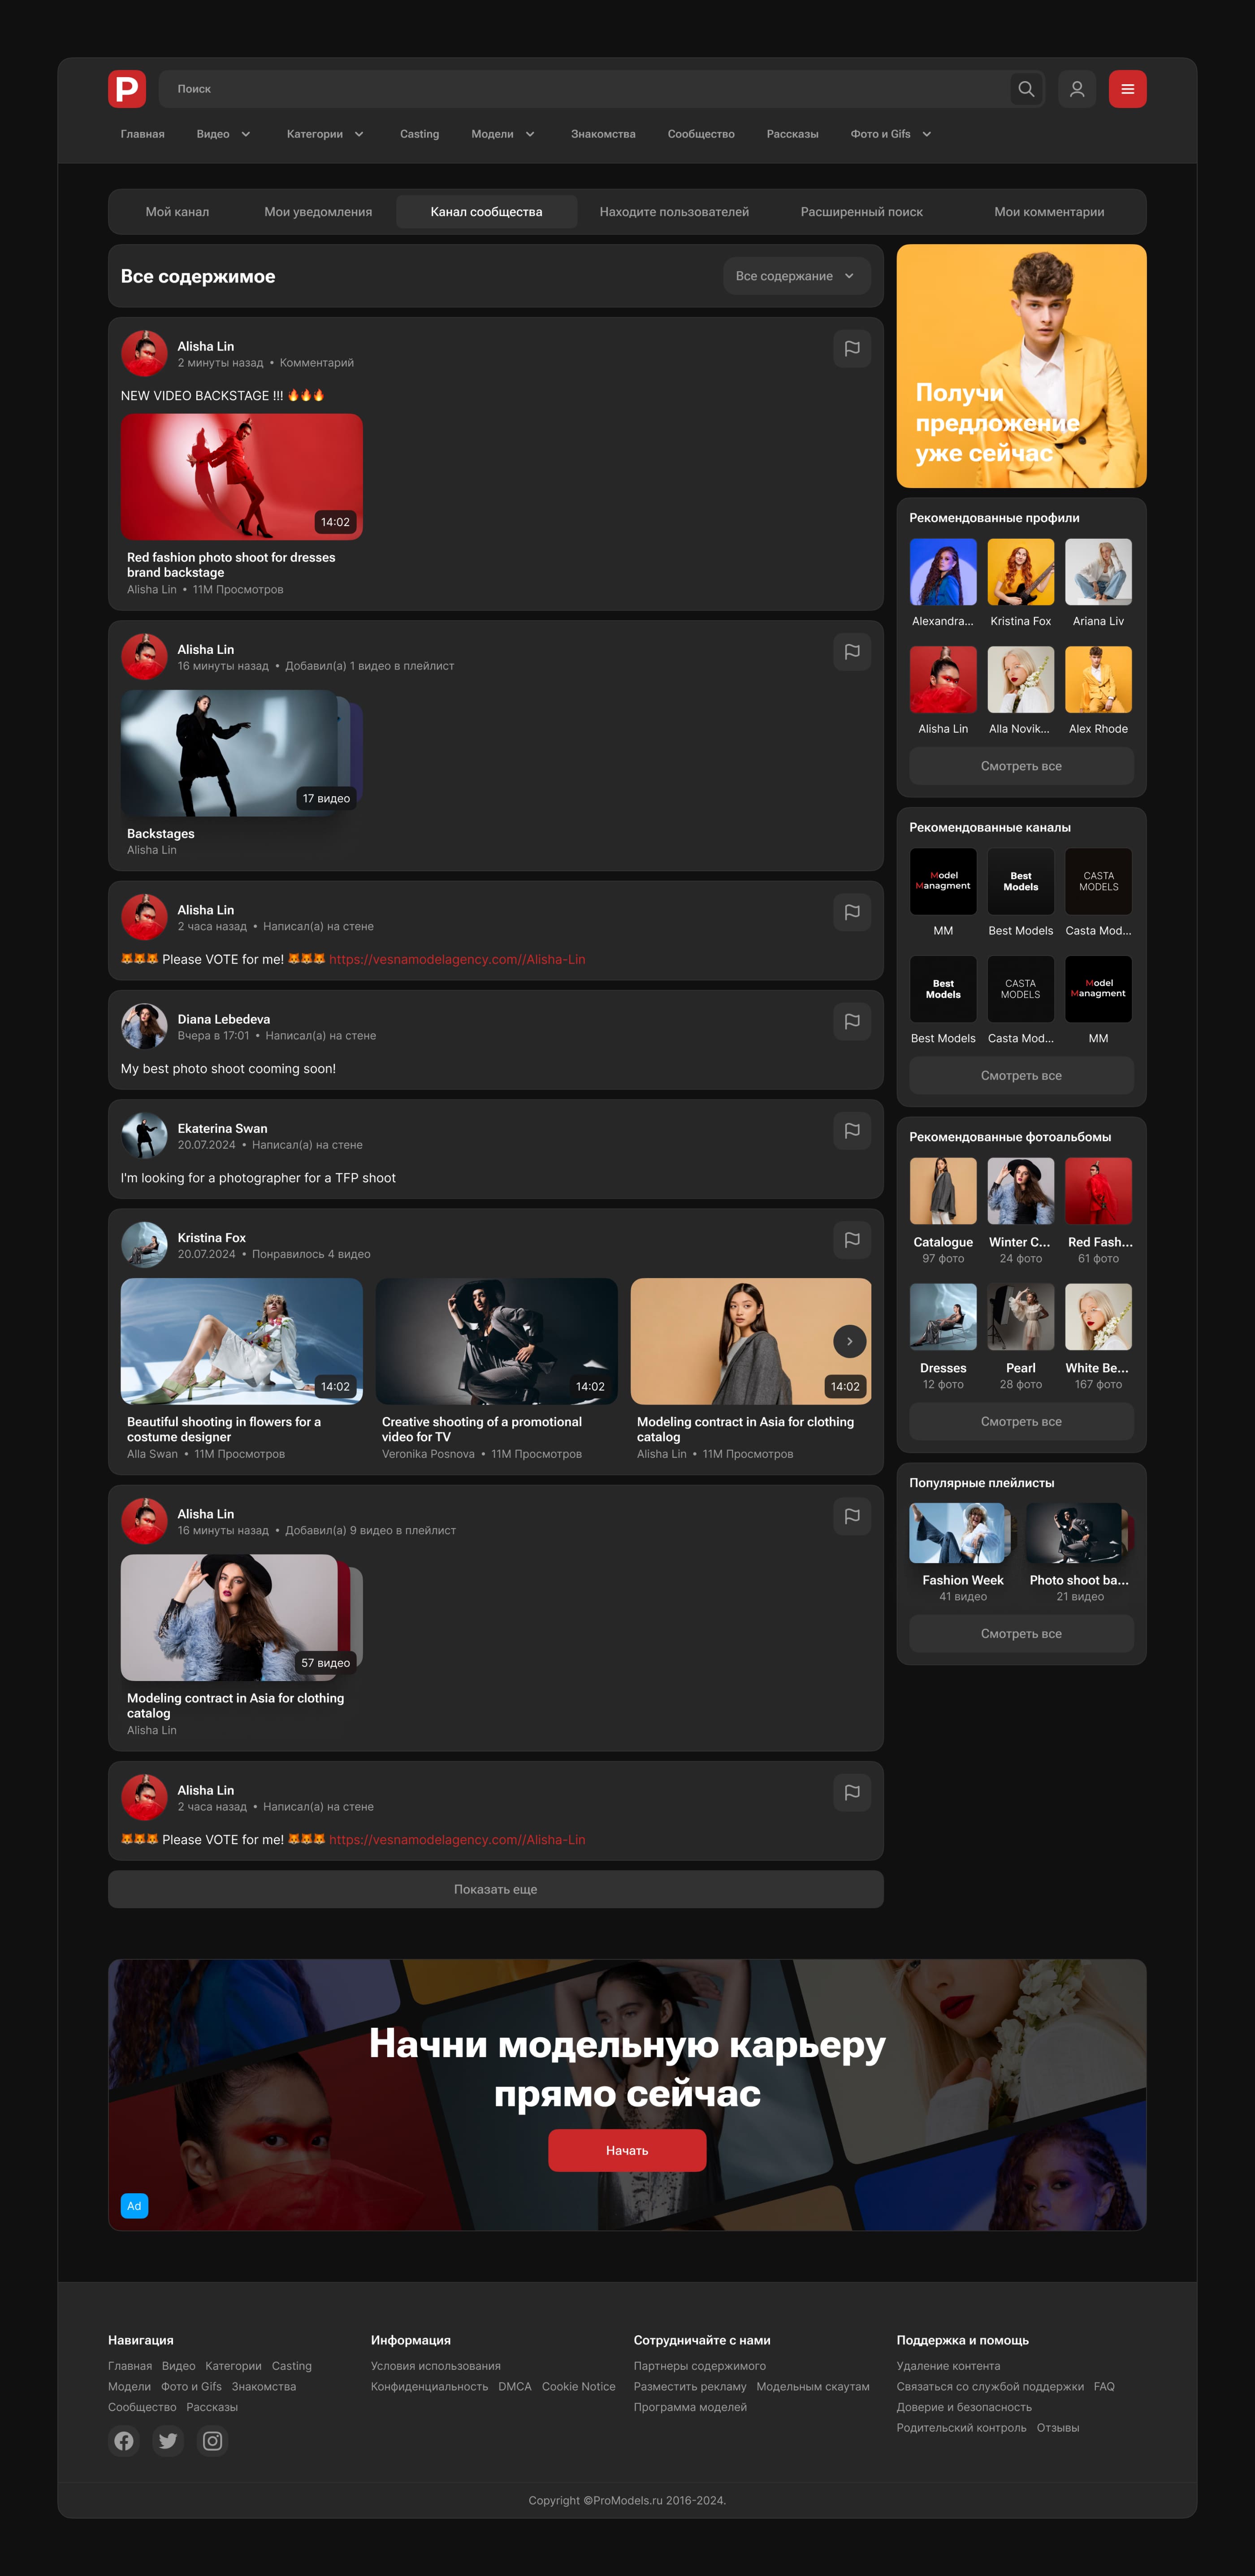Switch to Находите пользователей tab
This screenshot has width=1255, height=2576.
(x=674, y=212)
